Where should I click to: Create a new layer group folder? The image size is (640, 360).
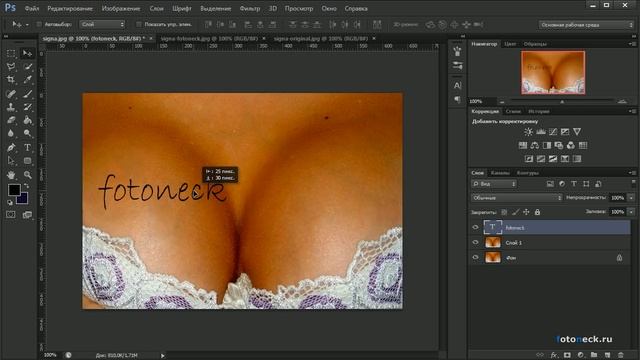594,355
